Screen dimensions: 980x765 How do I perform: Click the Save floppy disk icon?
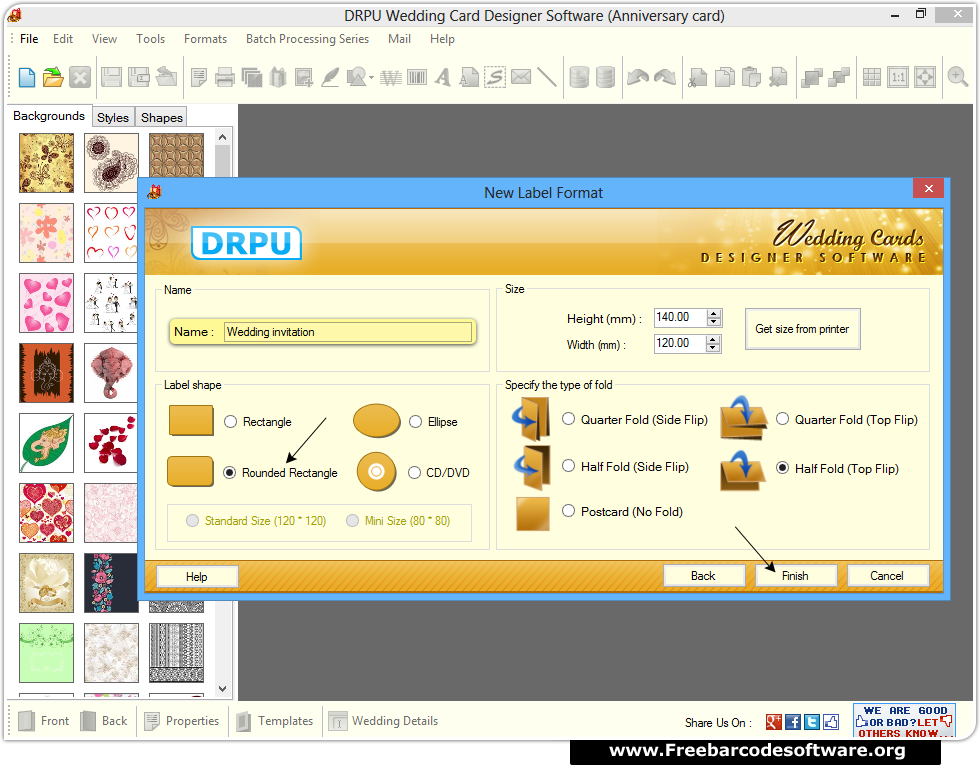point(111,78)
